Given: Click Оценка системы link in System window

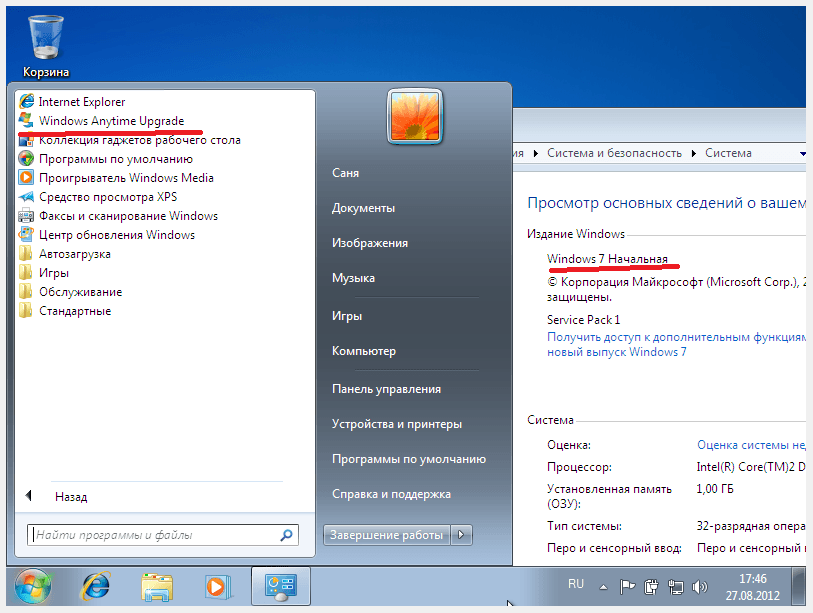Looking at the screenshot, I should coord(751,445).
